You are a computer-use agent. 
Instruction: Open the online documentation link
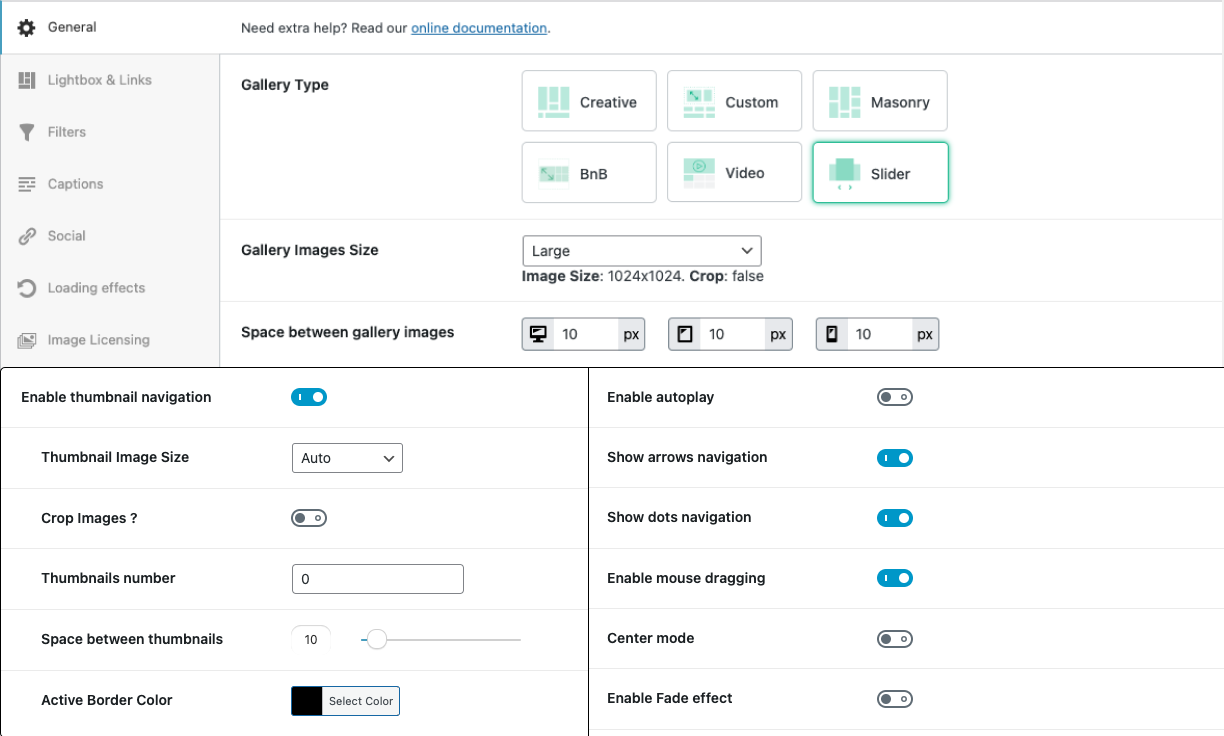pos(479,28)
